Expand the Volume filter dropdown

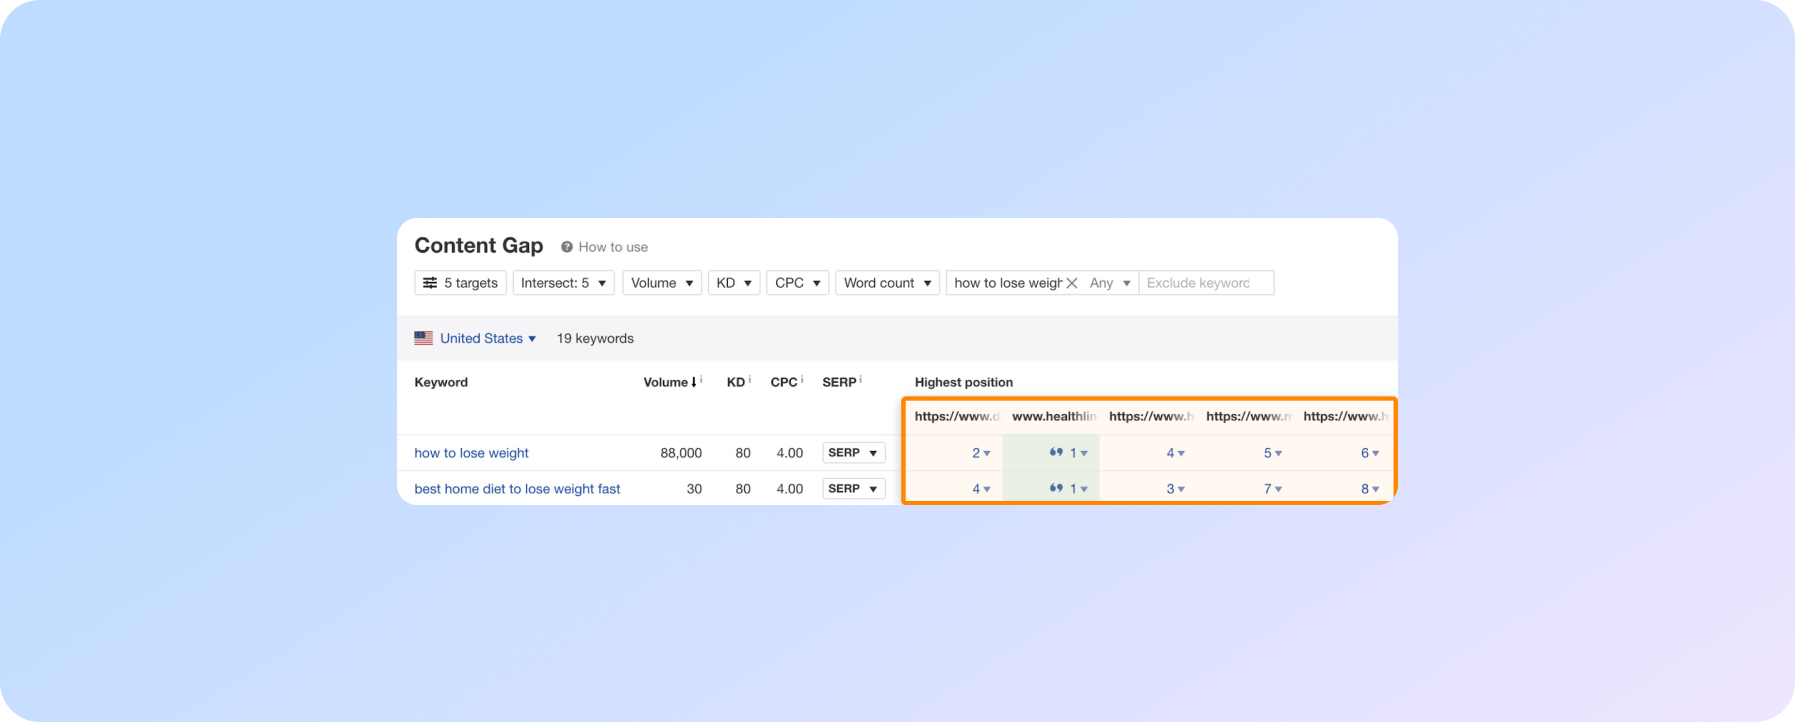[x=661, y=283]
